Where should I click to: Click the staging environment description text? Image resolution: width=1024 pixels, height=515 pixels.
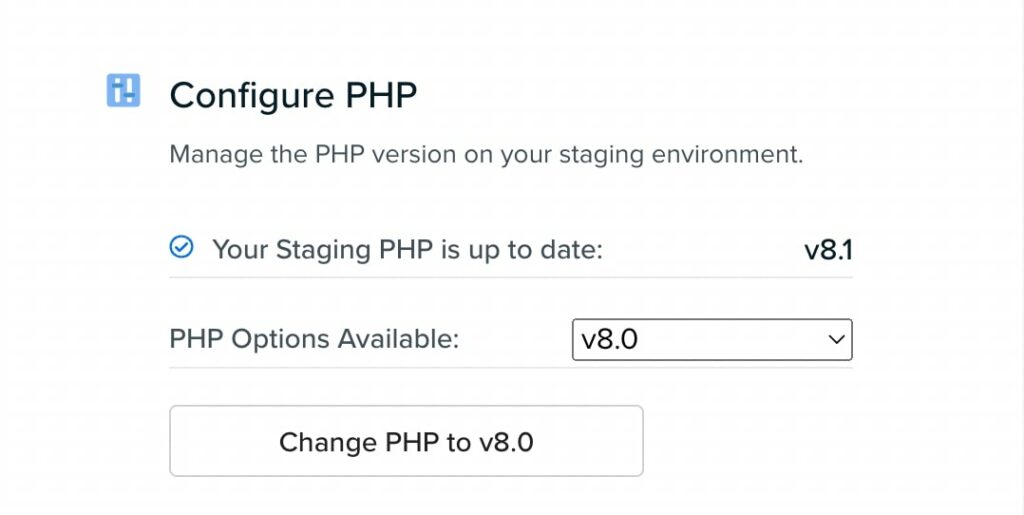486,155
